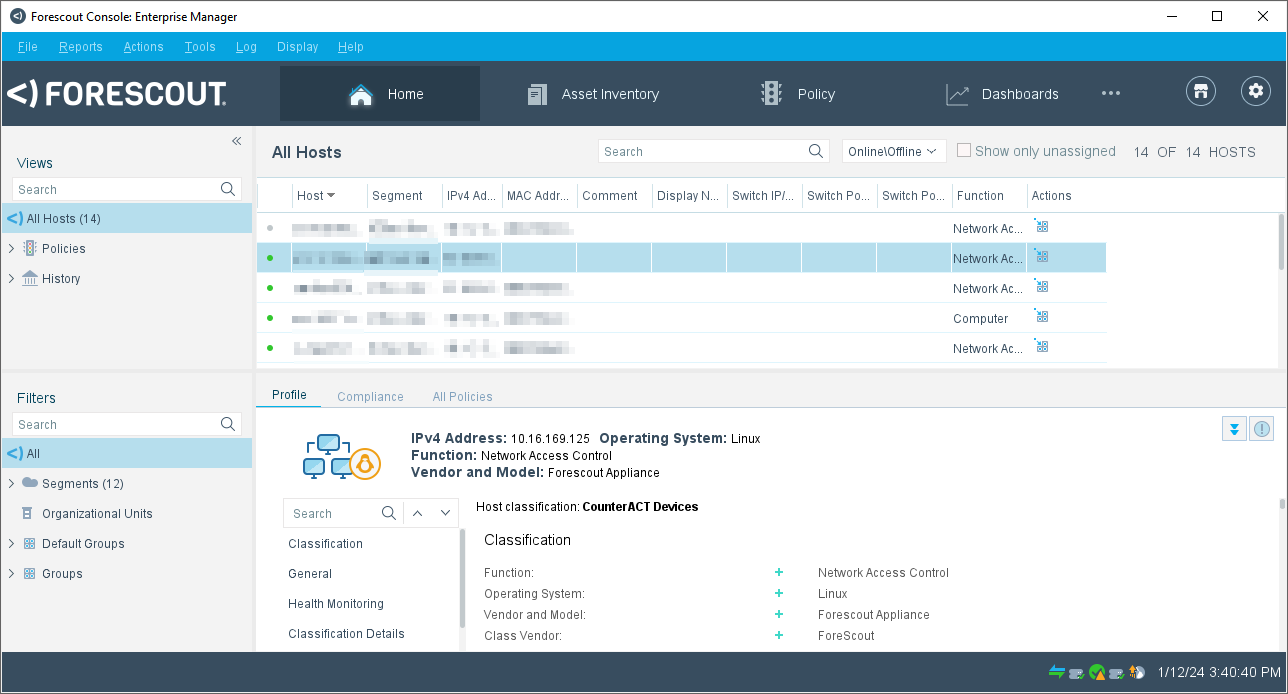Click the plus icon next to Operating System

(x=779, y=594)
